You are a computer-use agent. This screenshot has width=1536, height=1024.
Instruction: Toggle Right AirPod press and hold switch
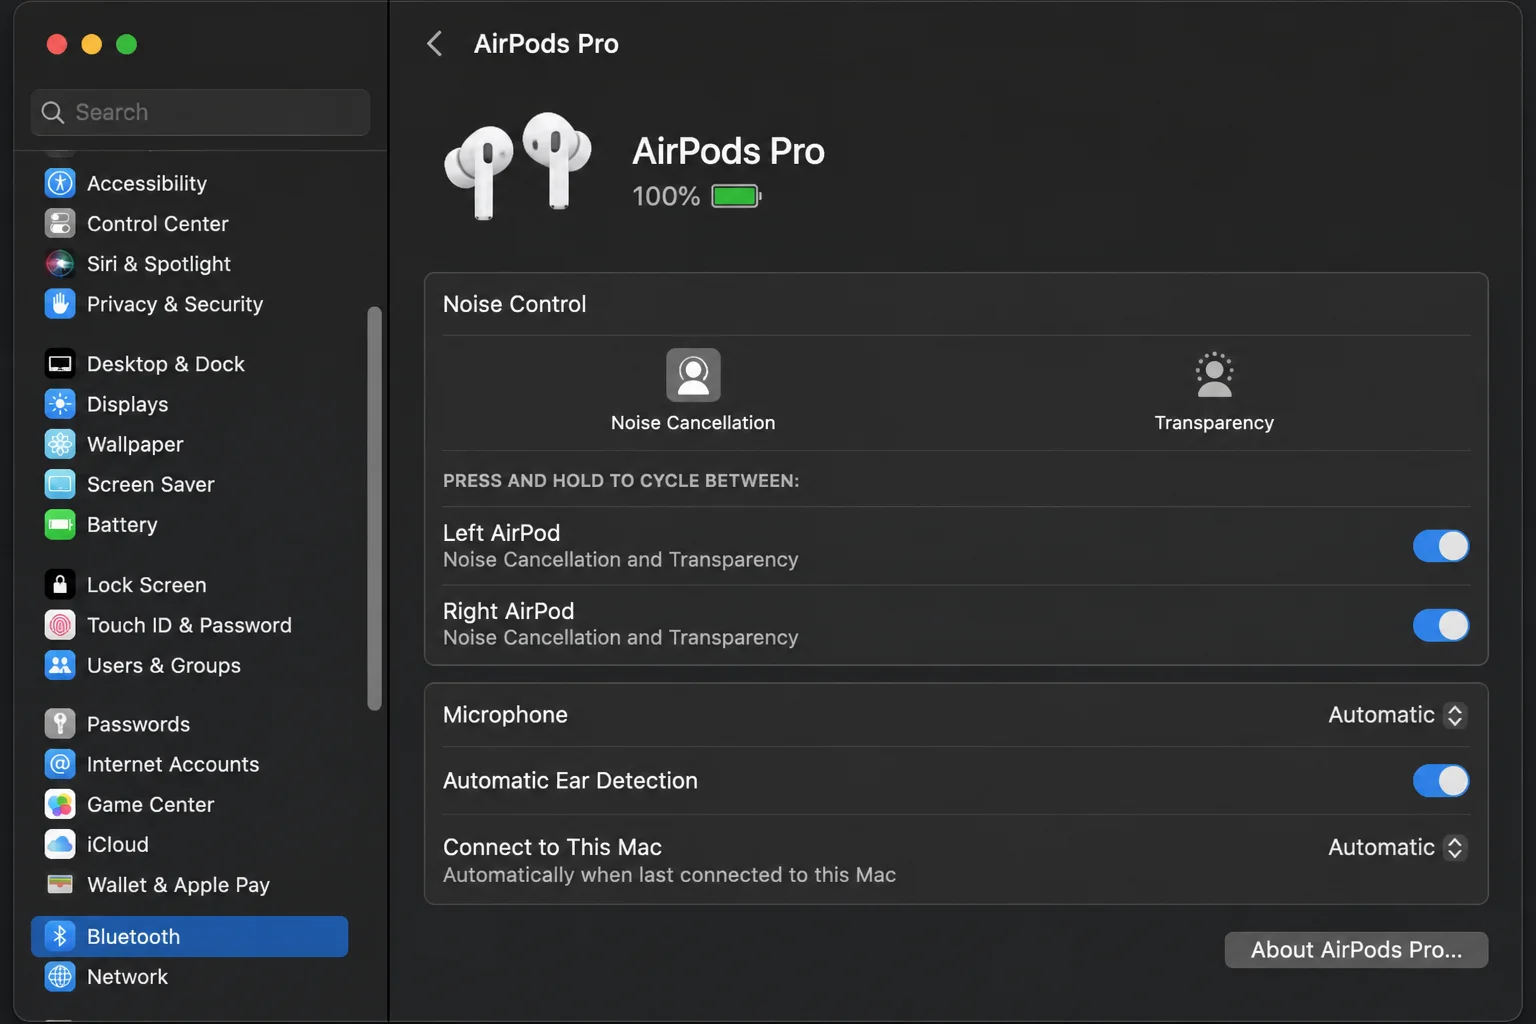pyautogui.click(x=1440, y=625)
